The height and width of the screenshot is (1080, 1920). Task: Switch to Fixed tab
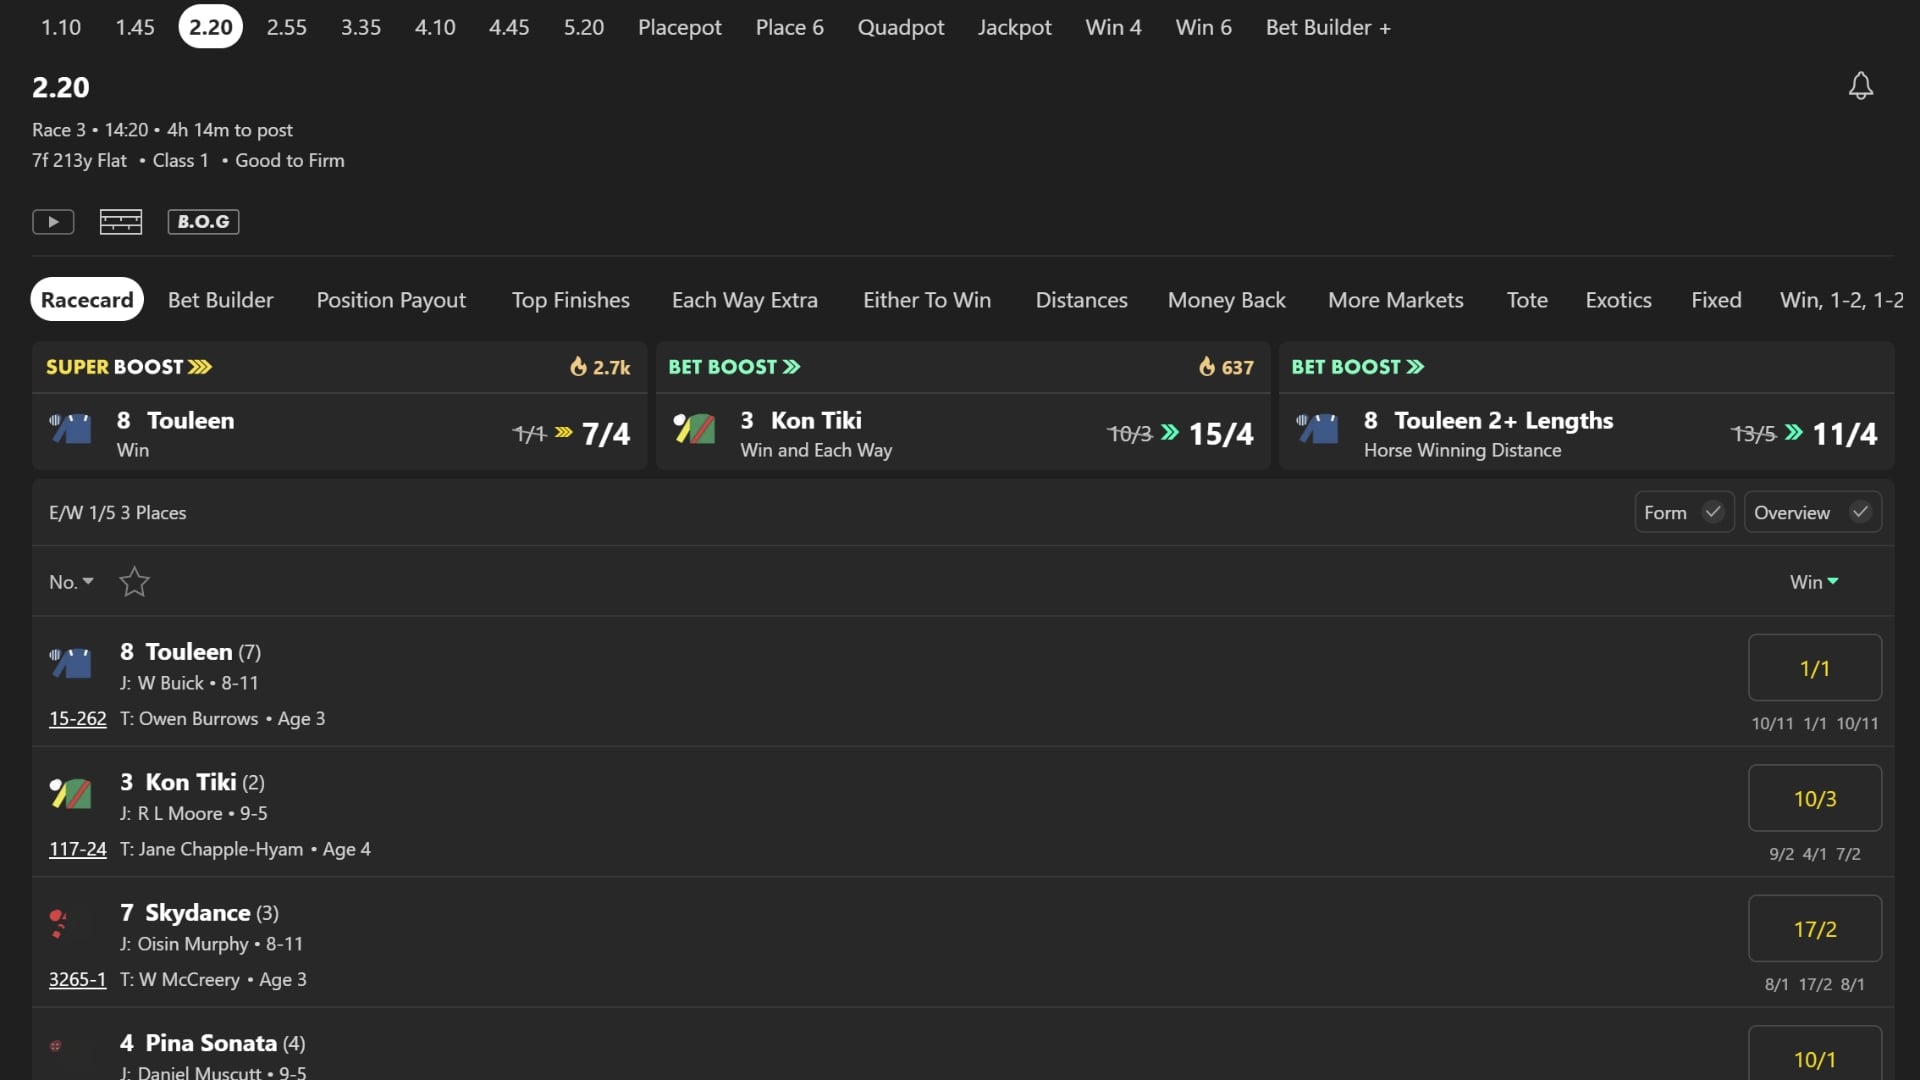tap(1716, 300)
